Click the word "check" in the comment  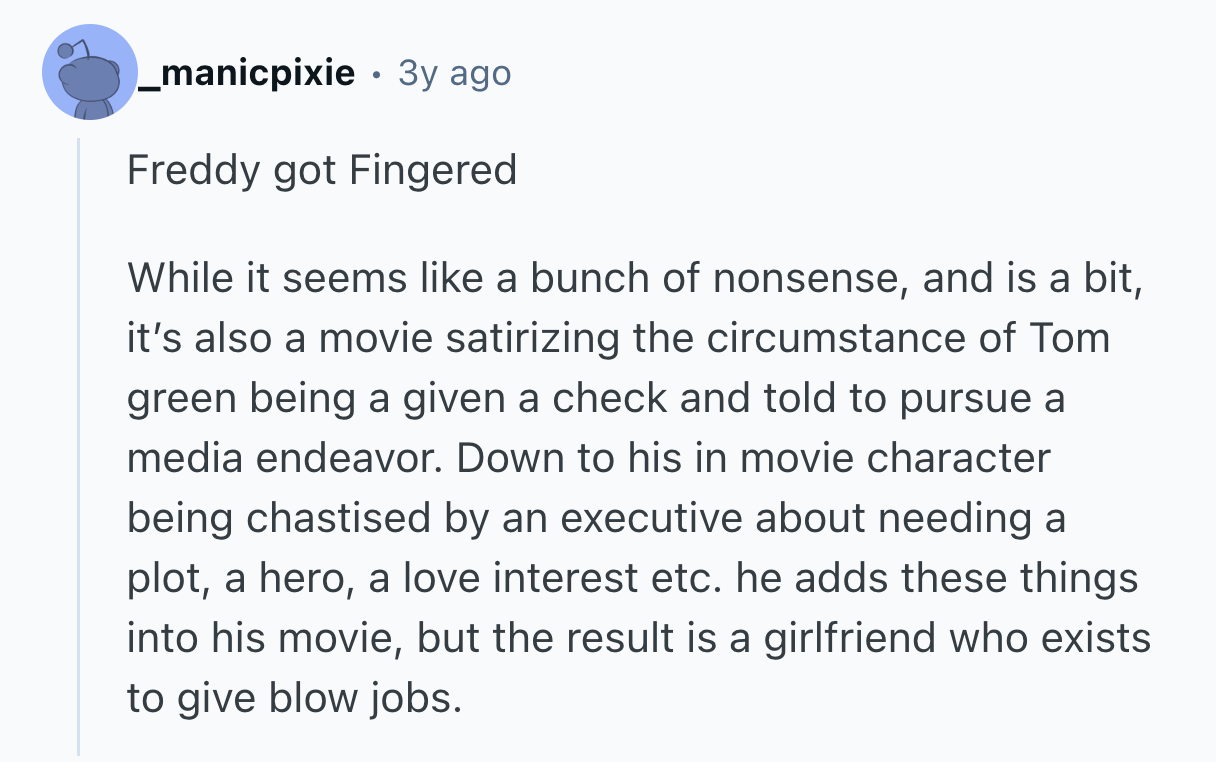[x=611, y=399]
